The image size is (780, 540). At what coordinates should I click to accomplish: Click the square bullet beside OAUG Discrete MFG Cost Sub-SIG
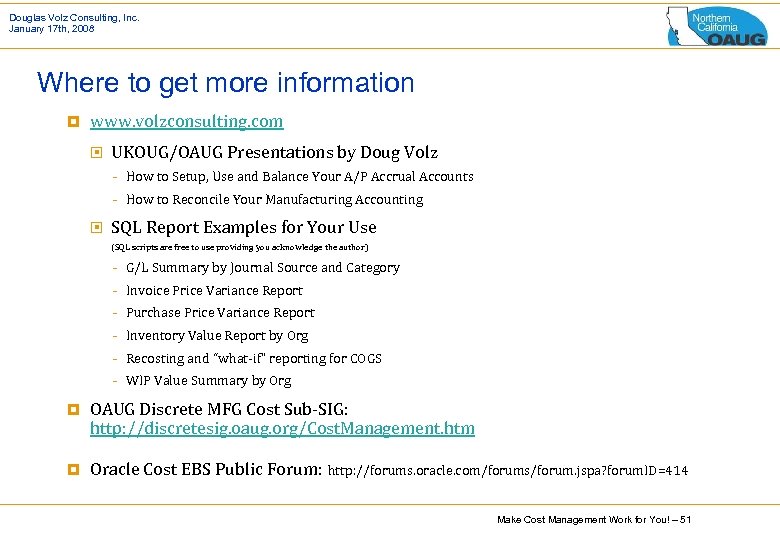74,409
